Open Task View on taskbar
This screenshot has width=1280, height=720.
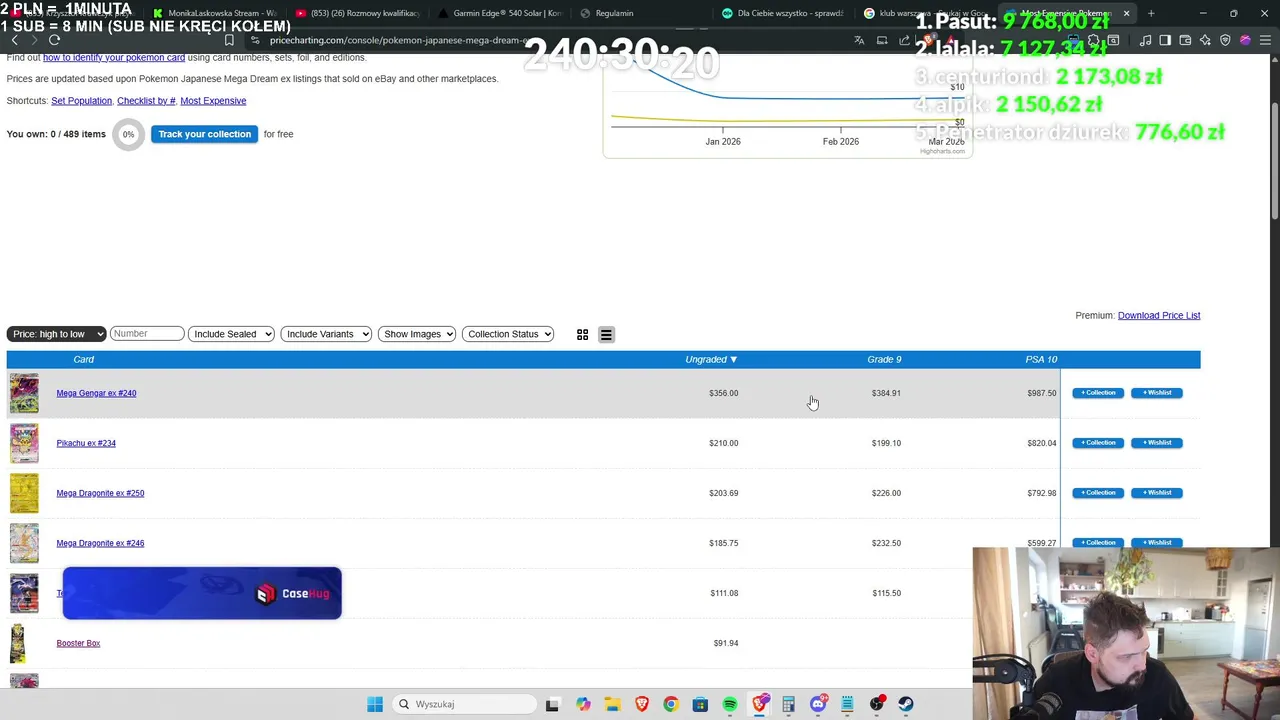[x=552, y=704]
